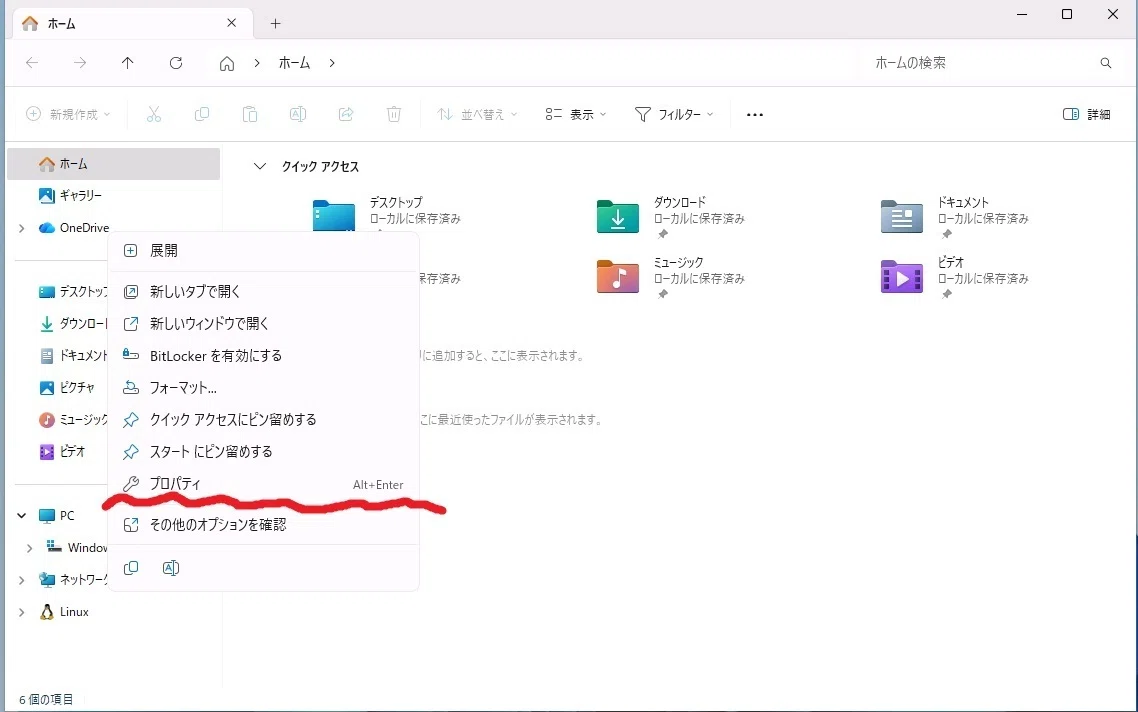The width and height of the screenshot is (1138, 712).
Task: Click the Paste clipboard icon in toolbar
Action: pyautogui.click(x=250, y=114)
